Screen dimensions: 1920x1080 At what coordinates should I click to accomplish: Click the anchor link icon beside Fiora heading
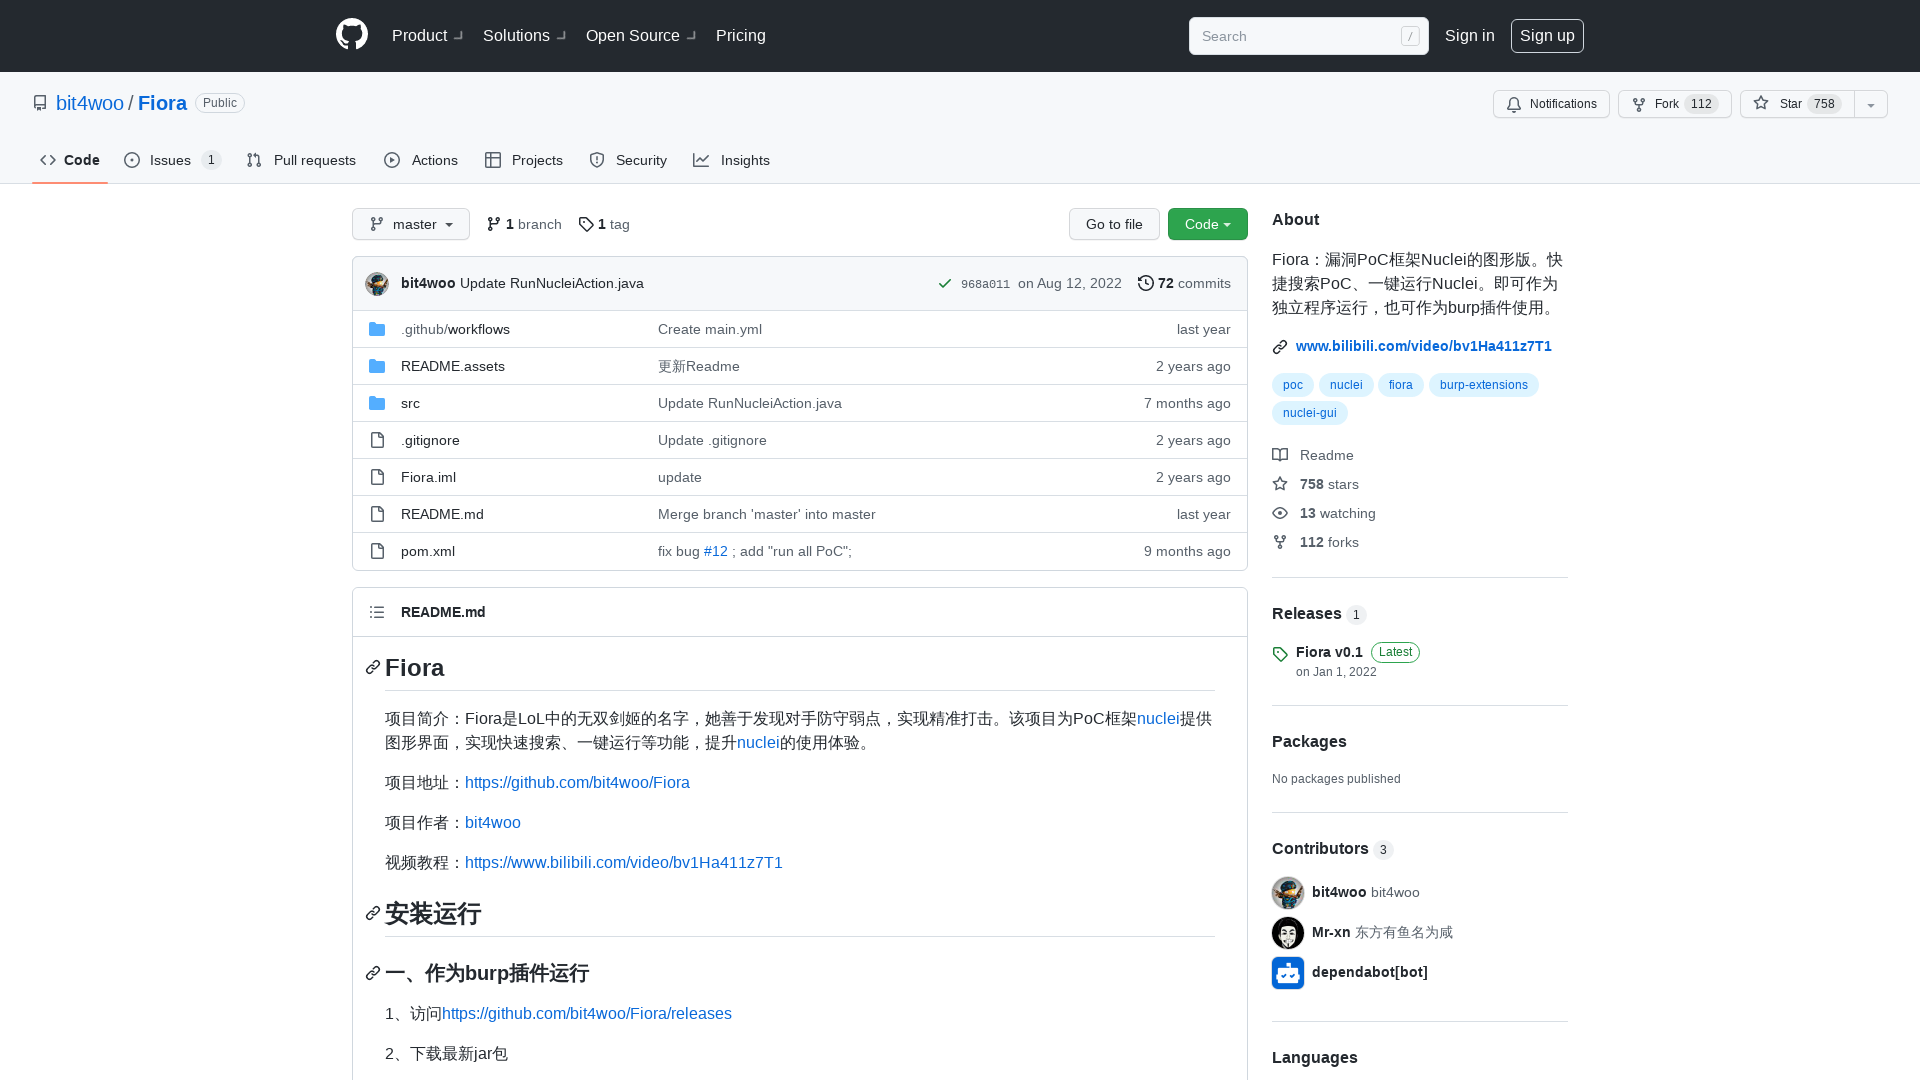click(373, 667)
